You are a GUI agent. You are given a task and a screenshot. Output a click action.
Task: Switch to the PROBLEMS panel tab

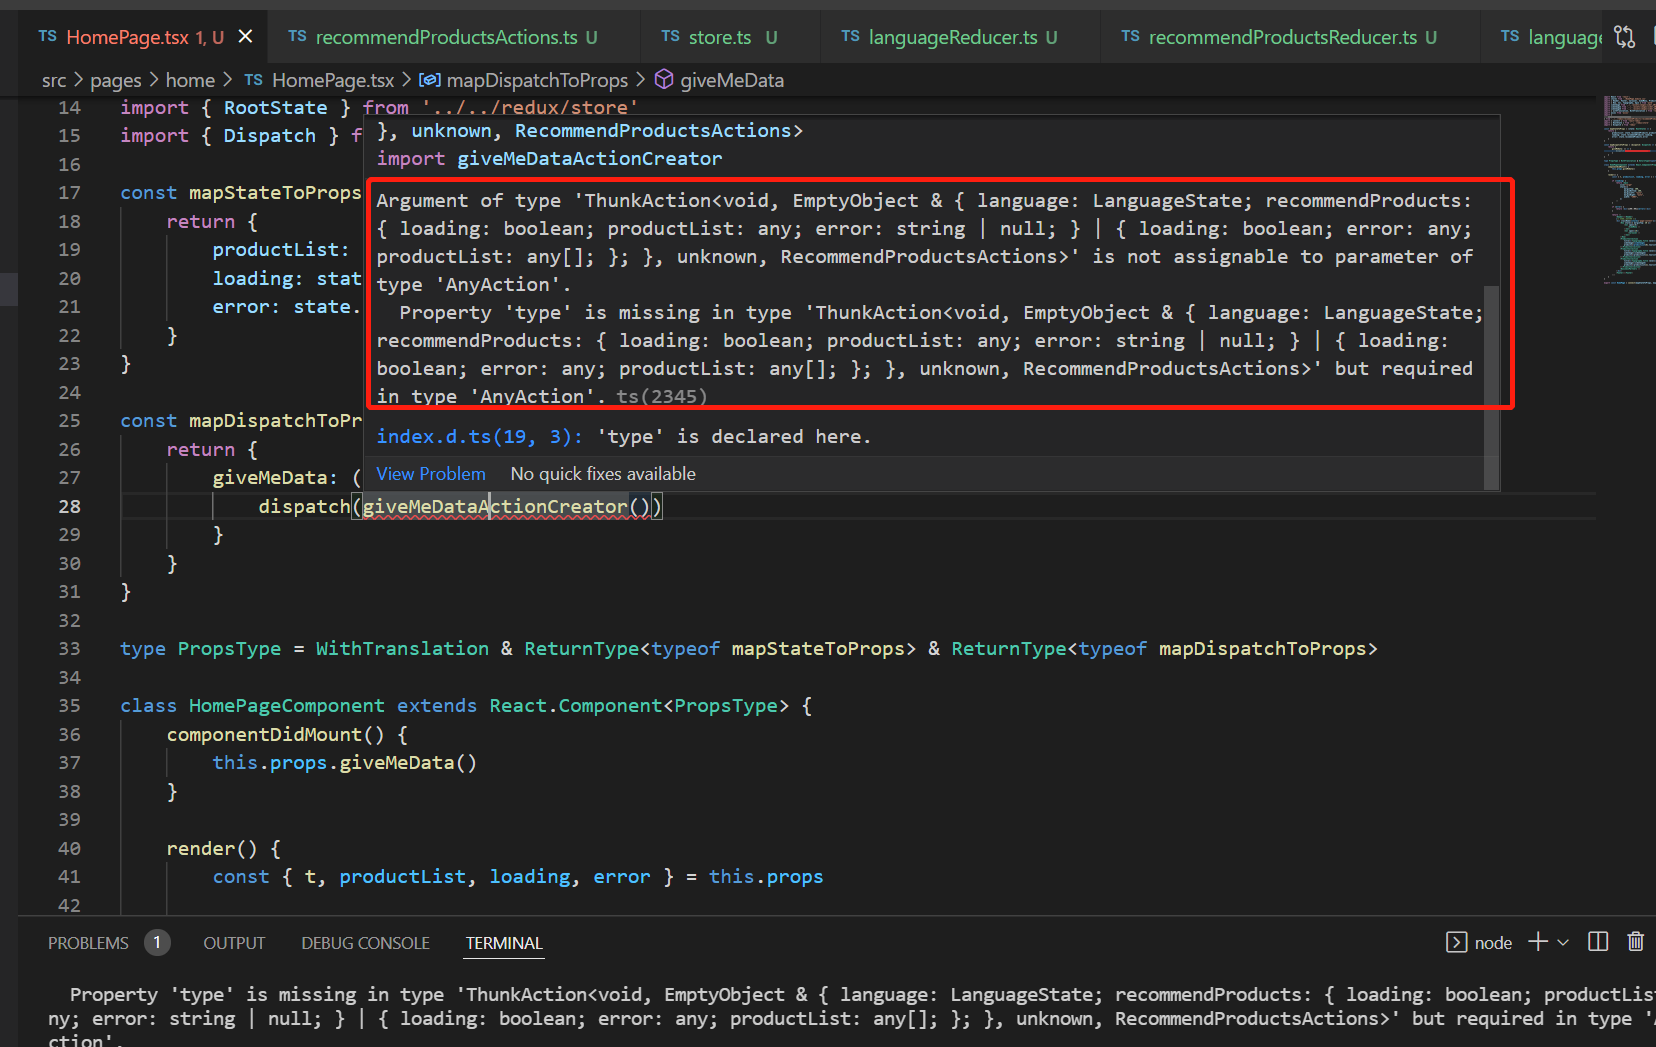(x=88, y=943)
